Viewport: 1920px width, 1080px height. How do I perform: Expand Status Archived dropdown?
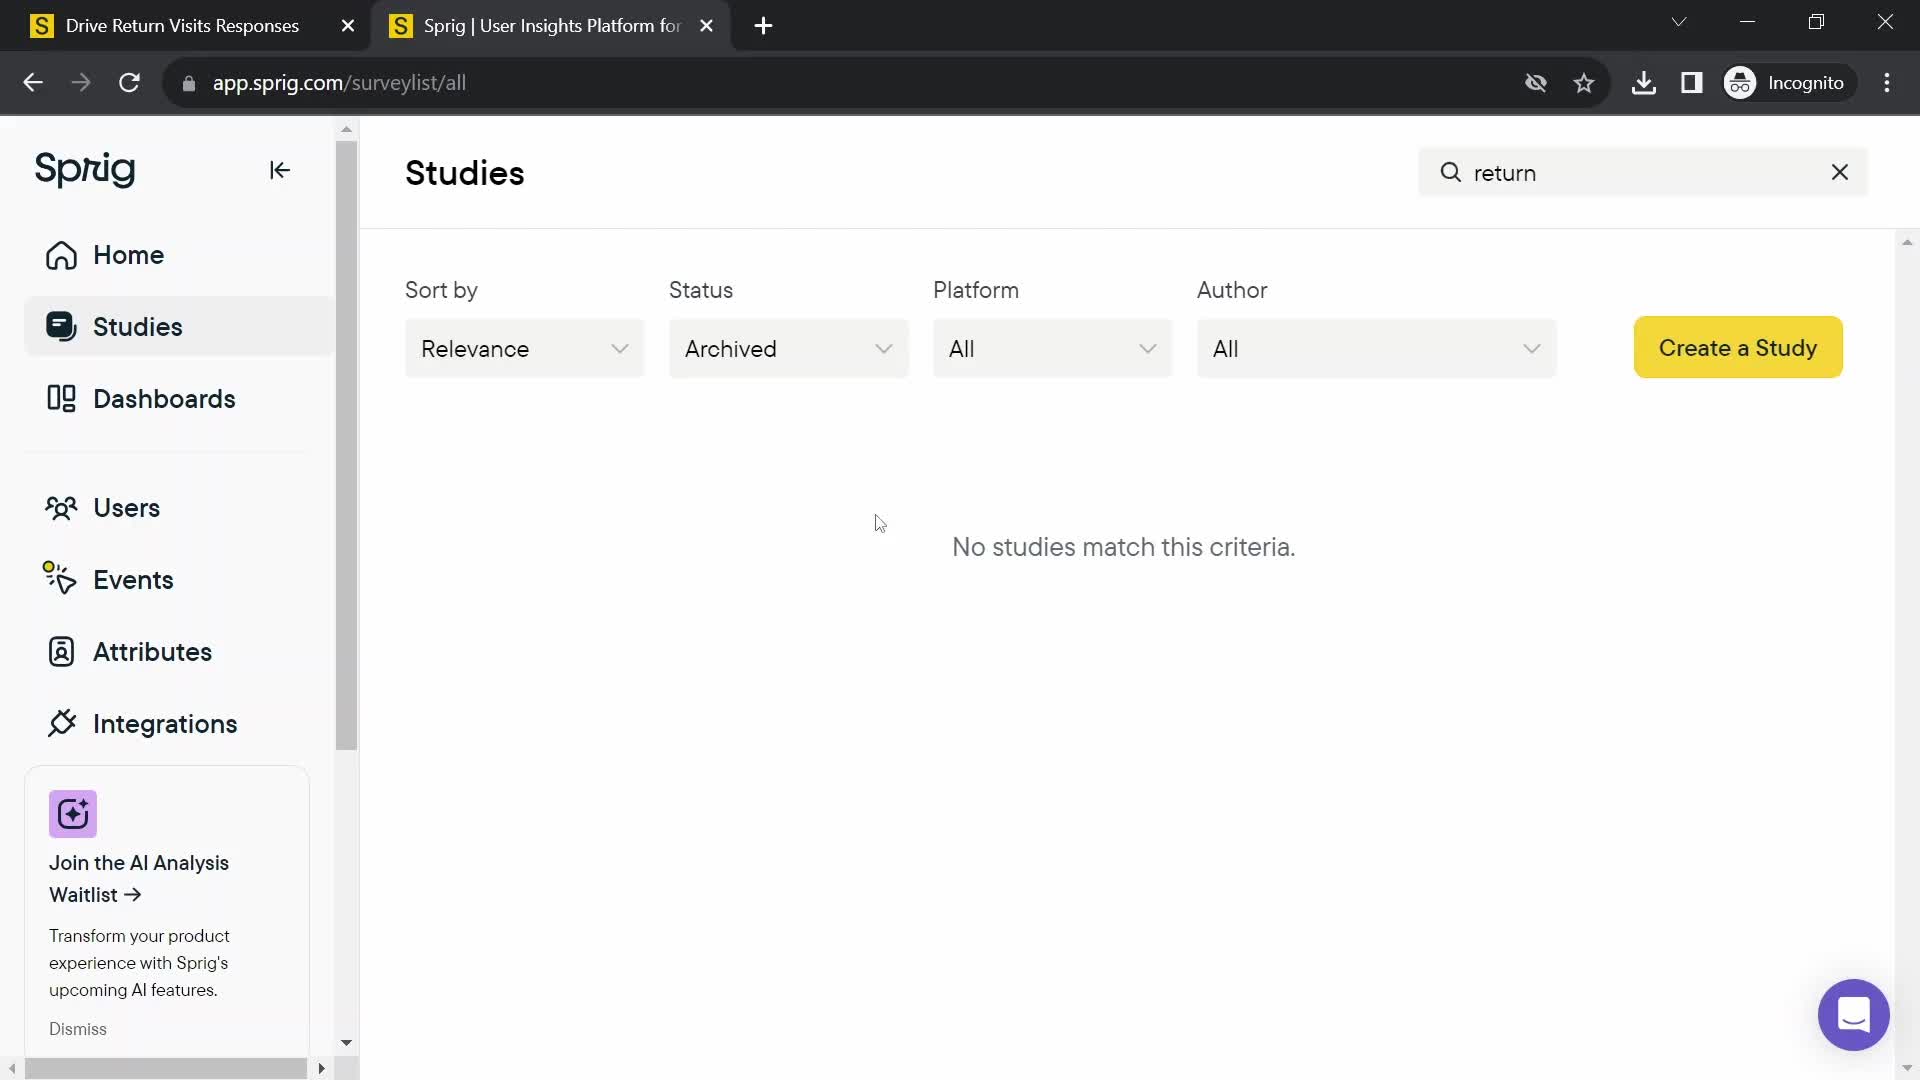pos(787,349)
